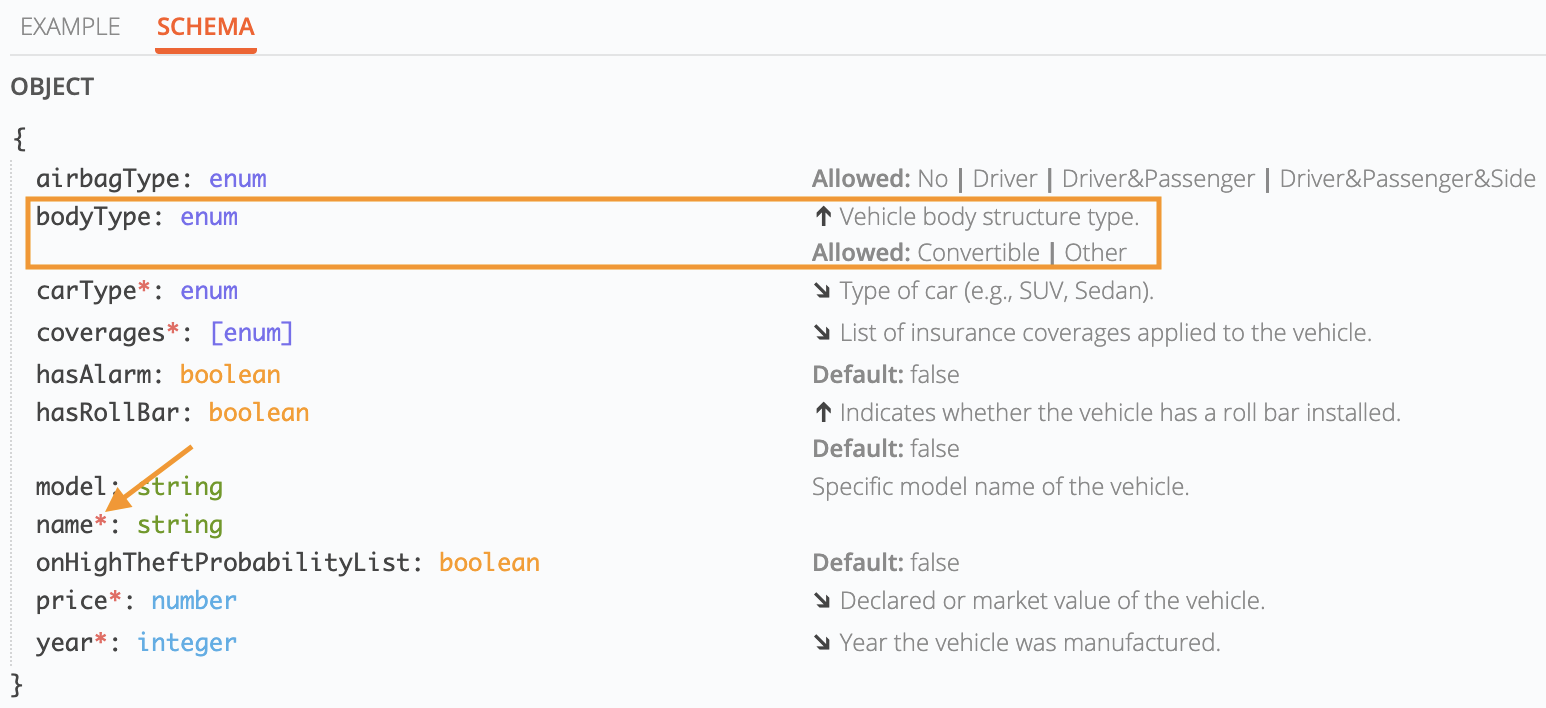Click the red required asterisk after carType
The image size is (1546, 708).
143,289
